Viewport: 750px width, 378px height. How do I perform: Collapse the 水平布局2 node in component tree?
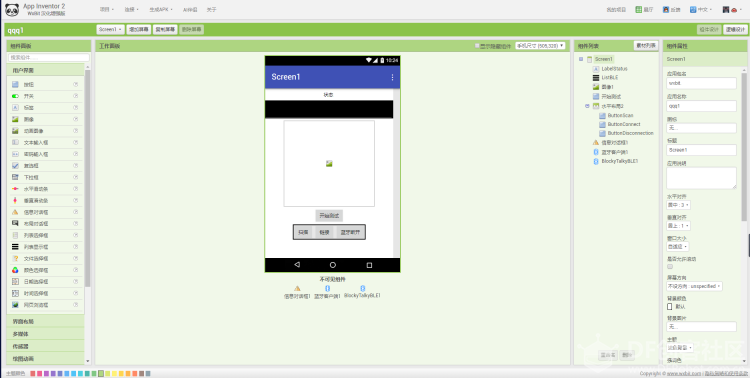point(587,106)
